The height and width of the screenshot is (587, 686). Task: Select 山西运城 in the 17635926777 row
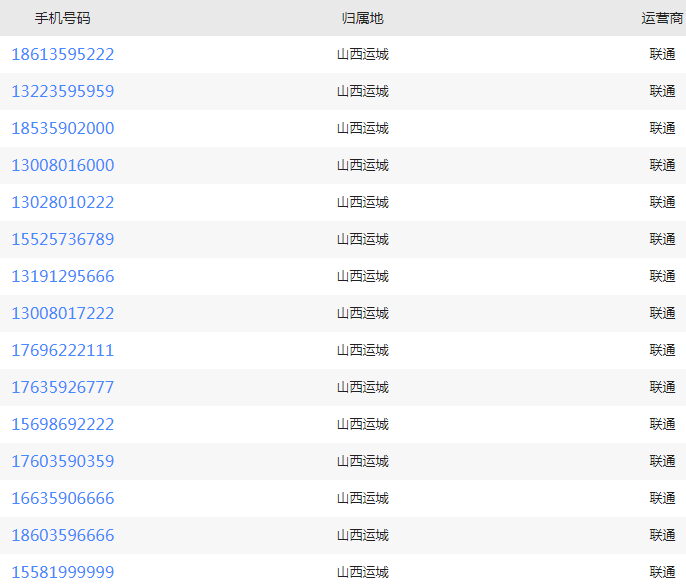(x=363, y=387)
